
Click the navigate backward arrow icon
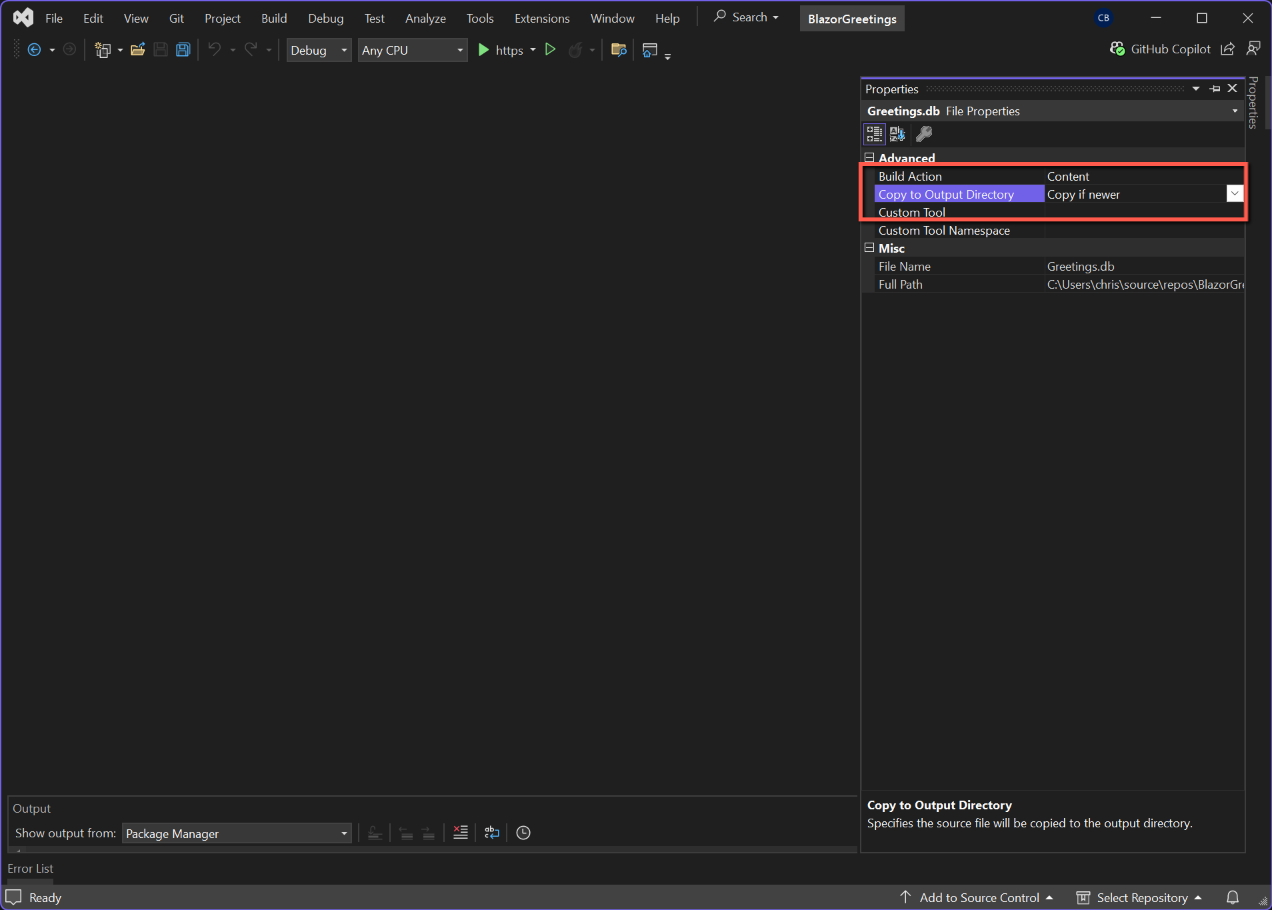pos(34,50)
